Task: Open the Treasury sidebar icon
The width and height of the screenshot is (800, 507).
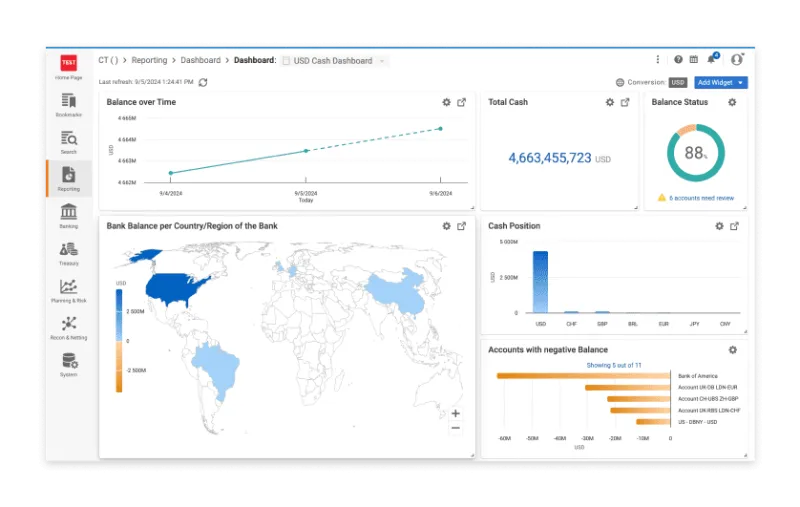Action: click(68, 252)
